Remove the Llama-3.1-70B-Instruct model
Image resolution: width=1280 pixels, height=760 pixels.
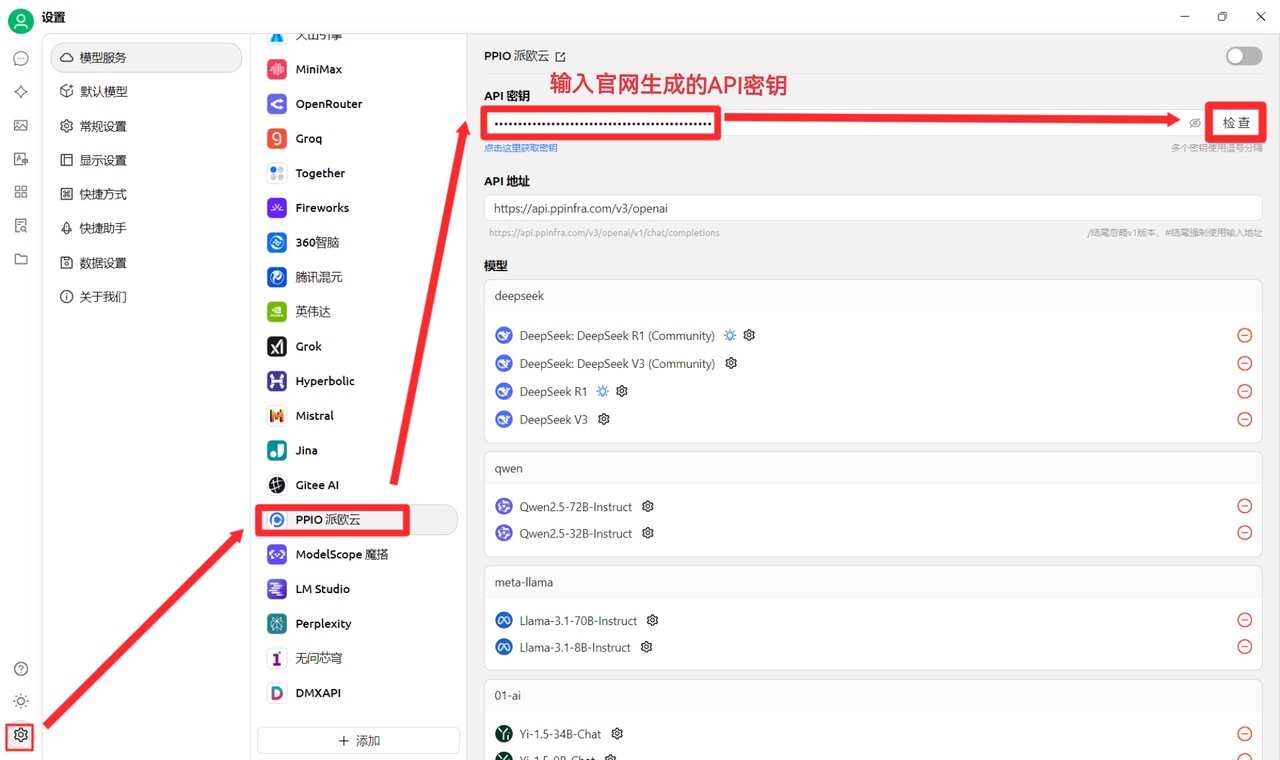pos(1245,620)
